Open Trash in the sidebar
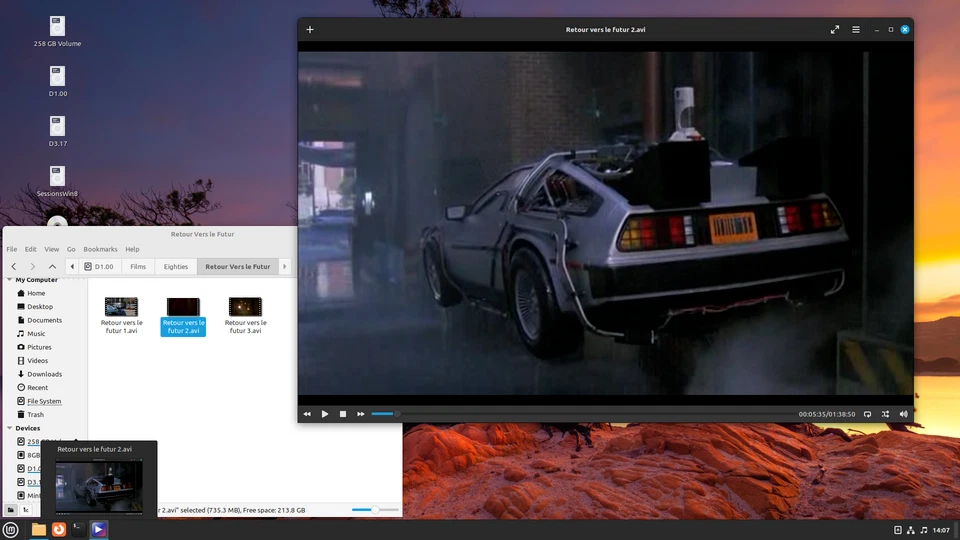This screenshot has width=960, height=540. pos(36,414)
